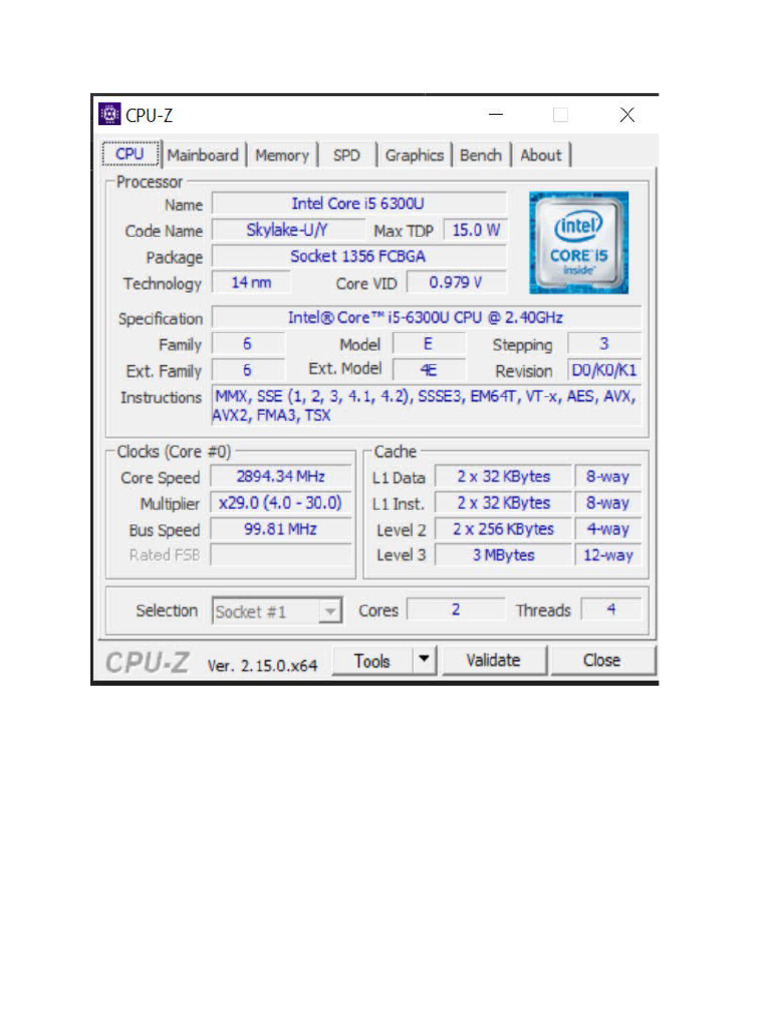
Task: Open the About tab
Action: click(x=541, y=155)
